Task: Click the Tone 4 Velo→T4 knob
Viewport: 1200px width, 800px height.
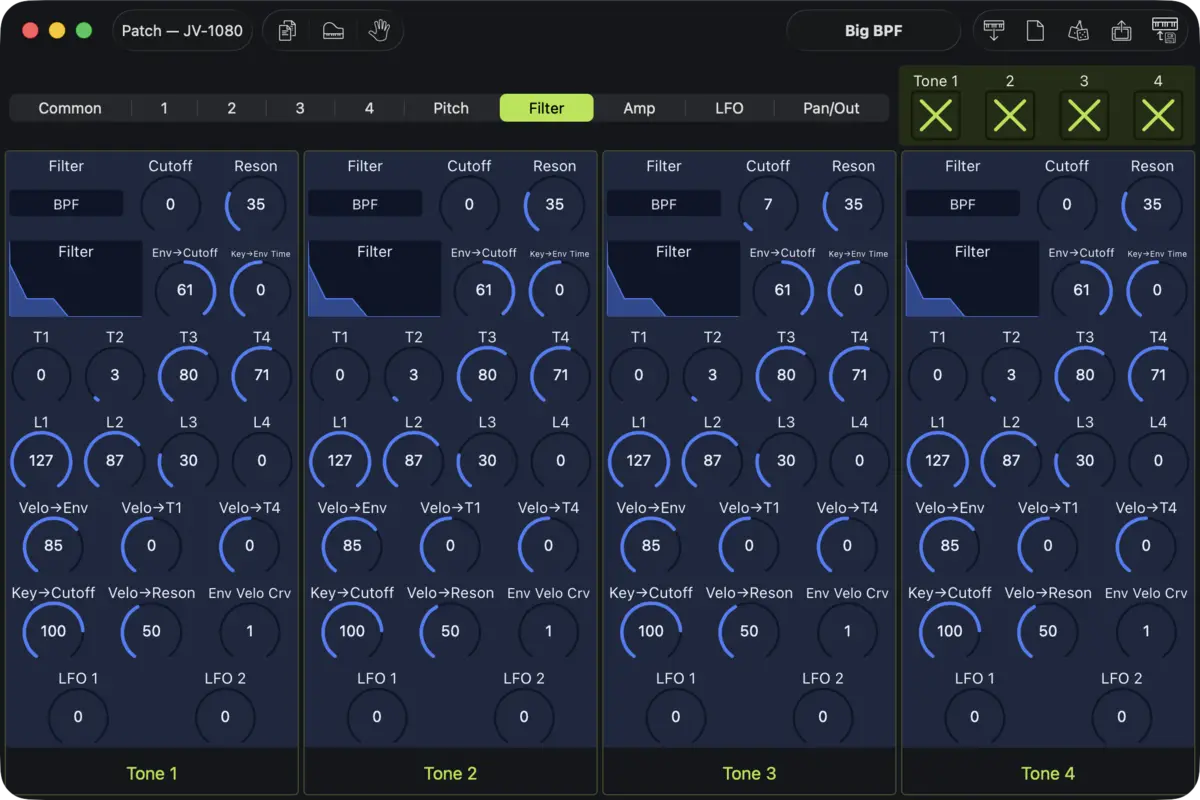Action: (1146, 546)
